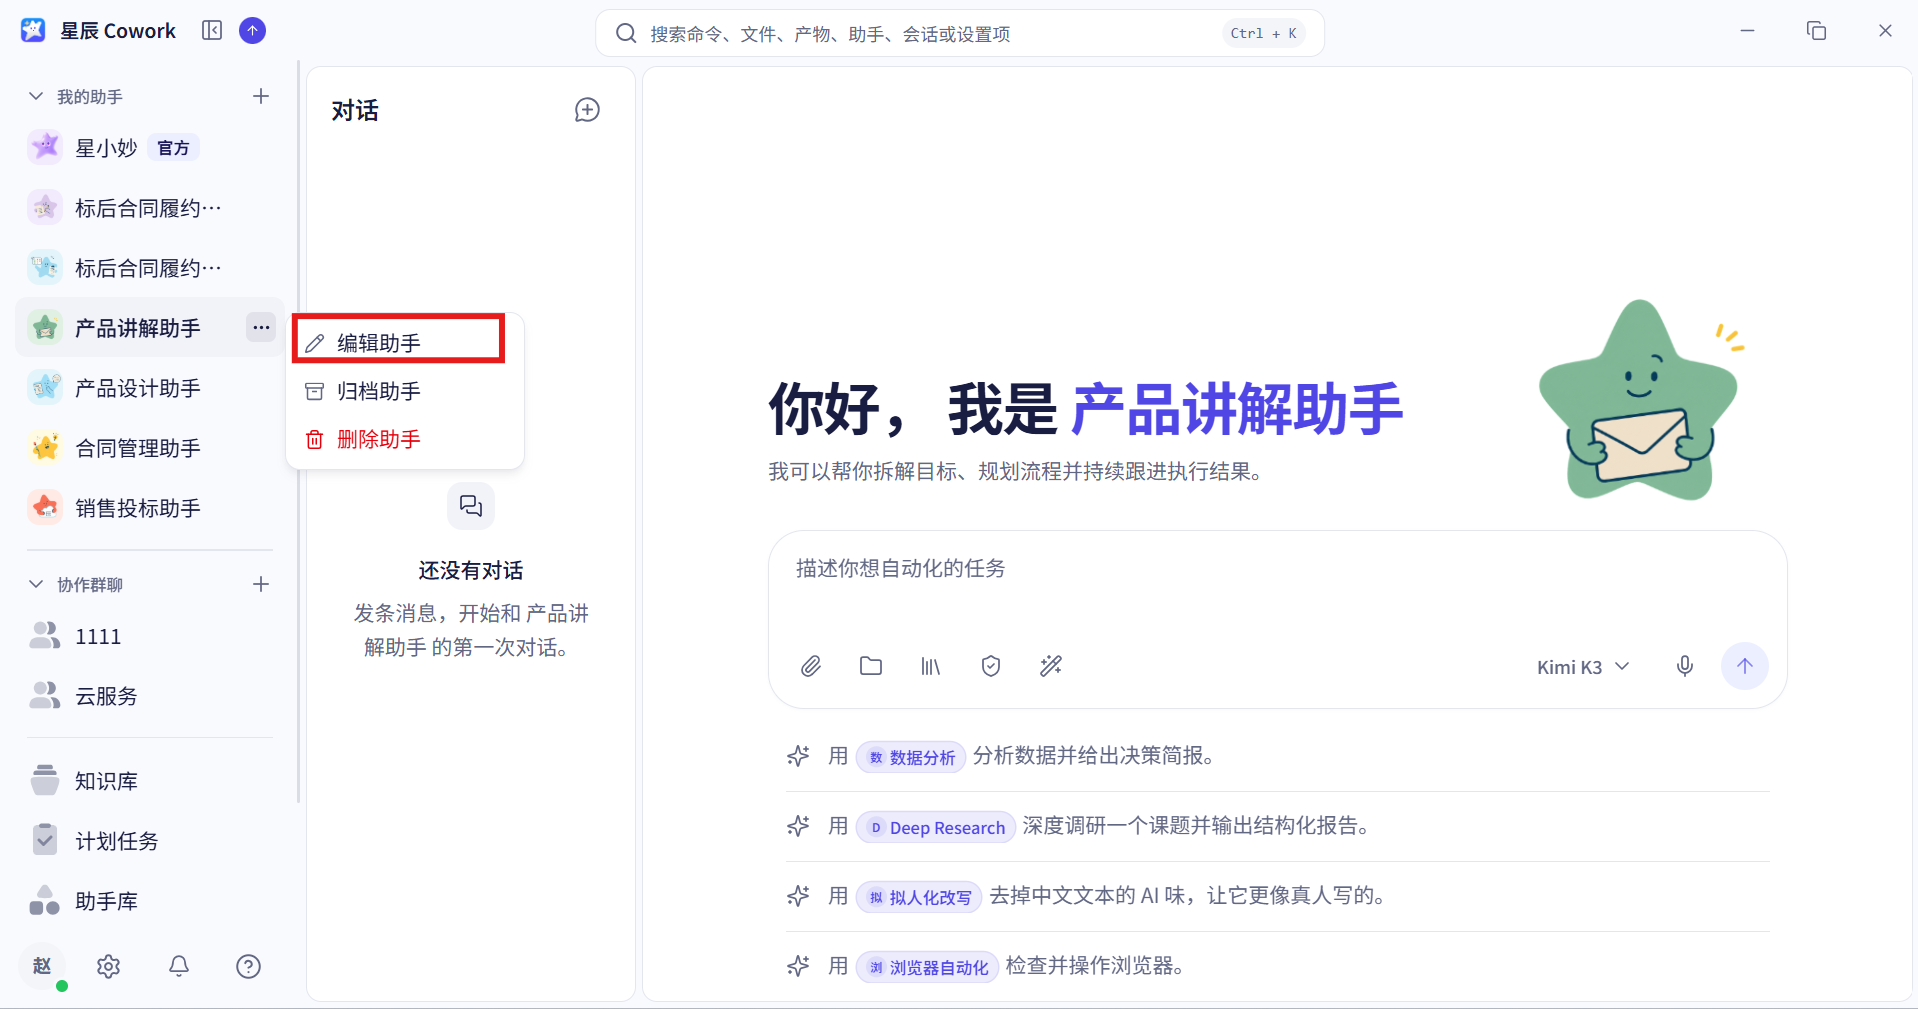Screen dimensions: 1918x1009
Task: Collapse the 我的助手 section
Action: point(36,96)
